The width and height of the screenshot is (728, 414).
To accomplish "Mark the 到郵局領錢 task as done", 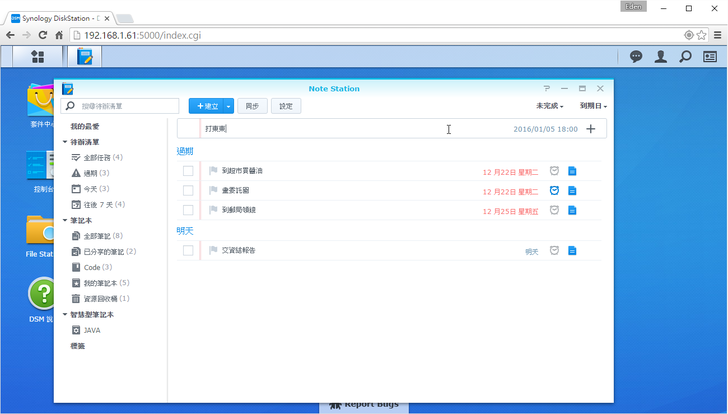I will coord(188,210).
